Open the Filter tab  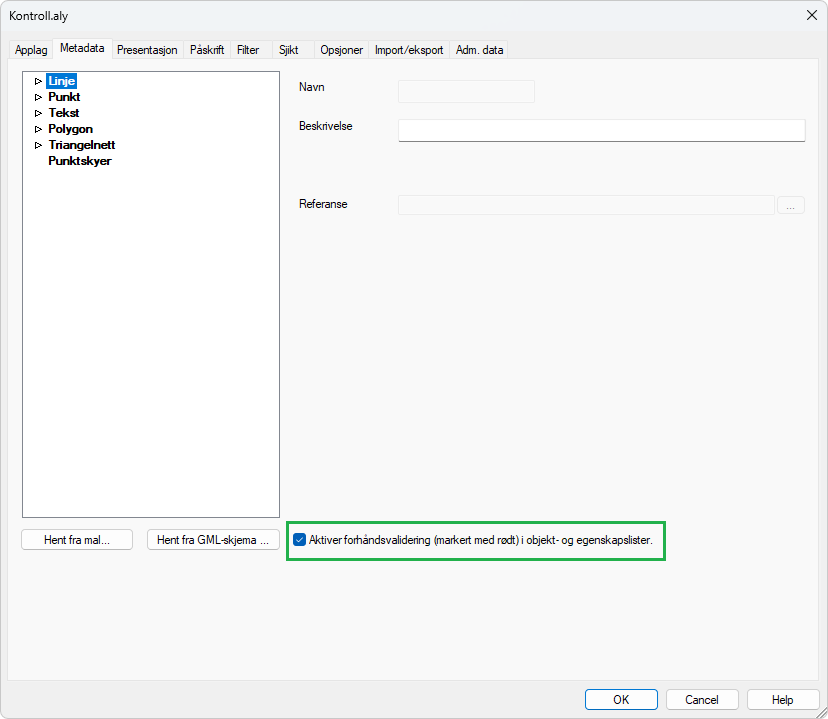248,50
